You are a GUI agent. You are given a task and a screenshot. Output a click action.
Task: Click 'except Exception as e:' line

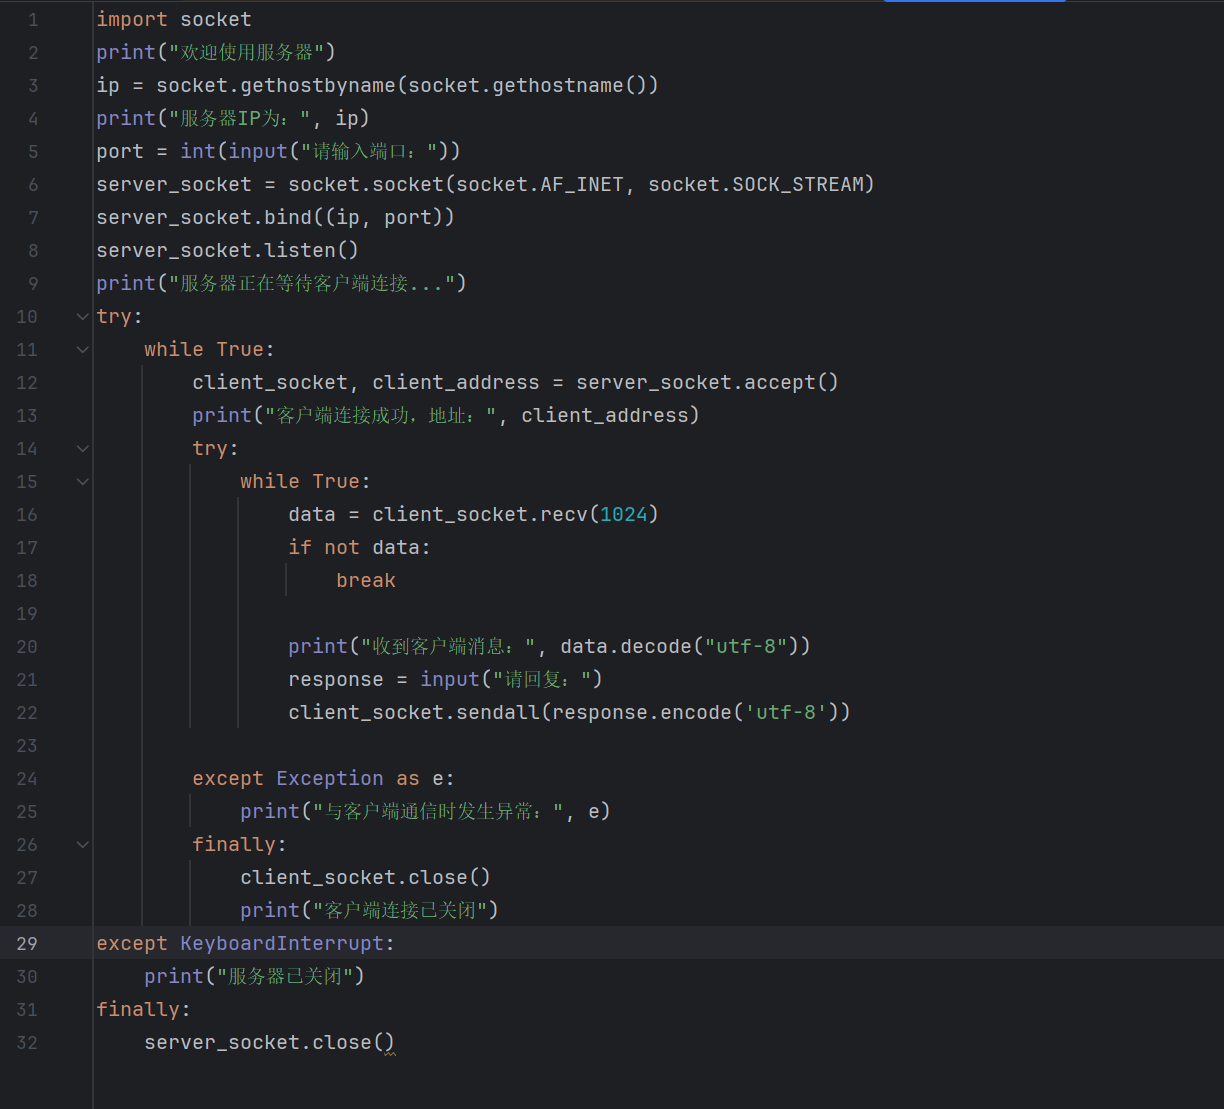pyautogui.click(x=324, y=778)
